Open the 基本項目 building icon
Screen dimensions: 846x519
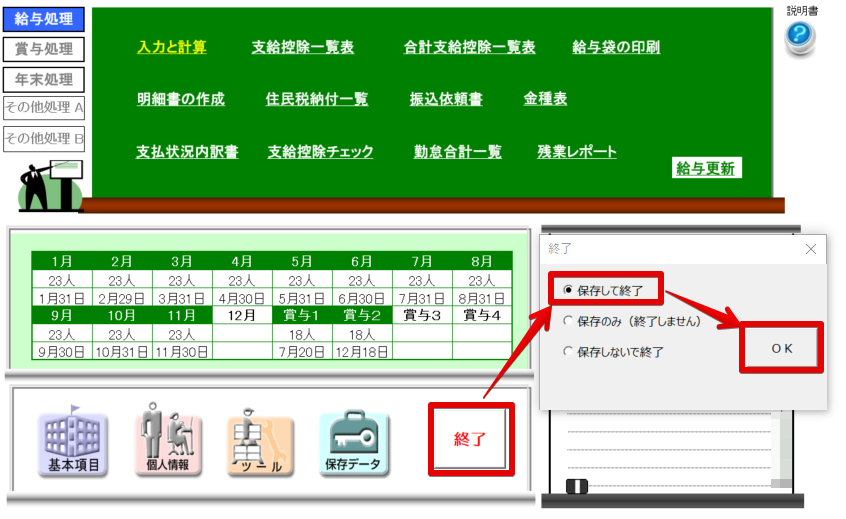73,442
